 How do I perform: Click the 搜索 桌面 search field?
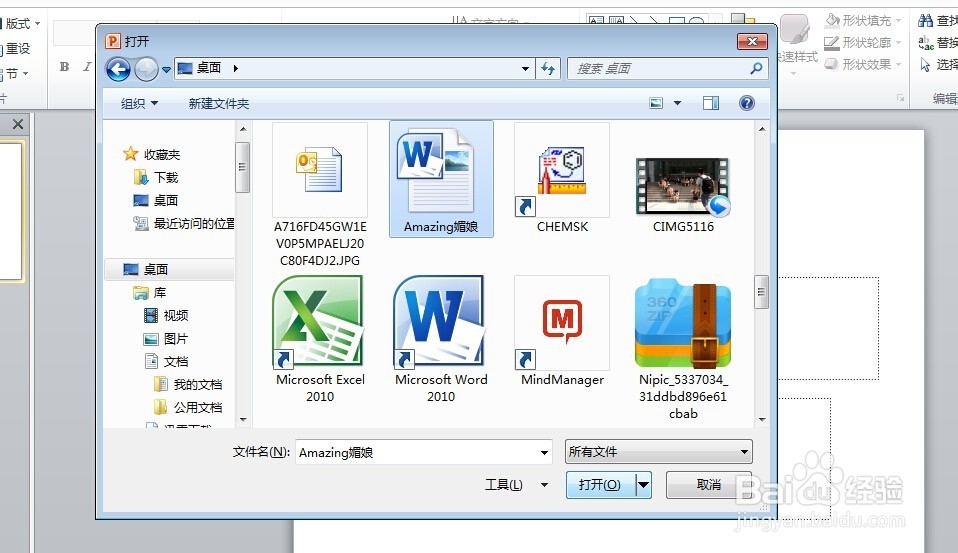666,68
